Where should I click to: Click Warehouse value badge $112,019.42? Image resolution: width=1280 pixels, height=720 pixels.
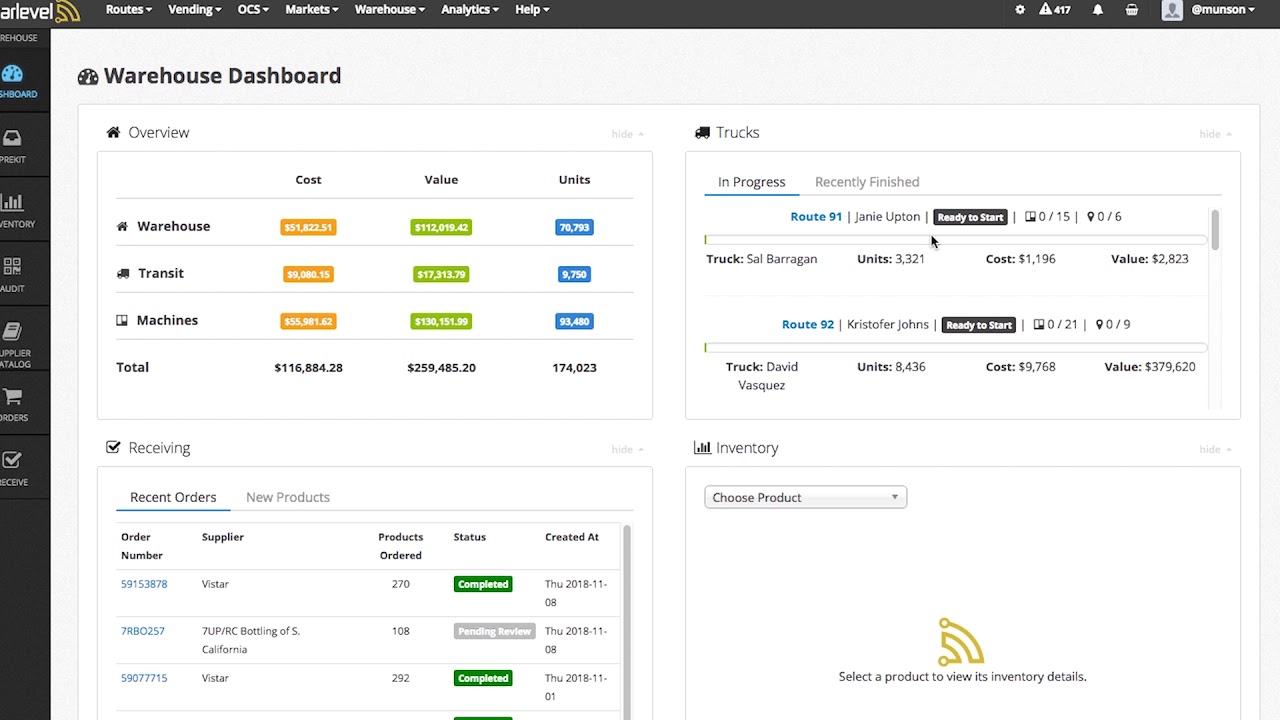441,227
